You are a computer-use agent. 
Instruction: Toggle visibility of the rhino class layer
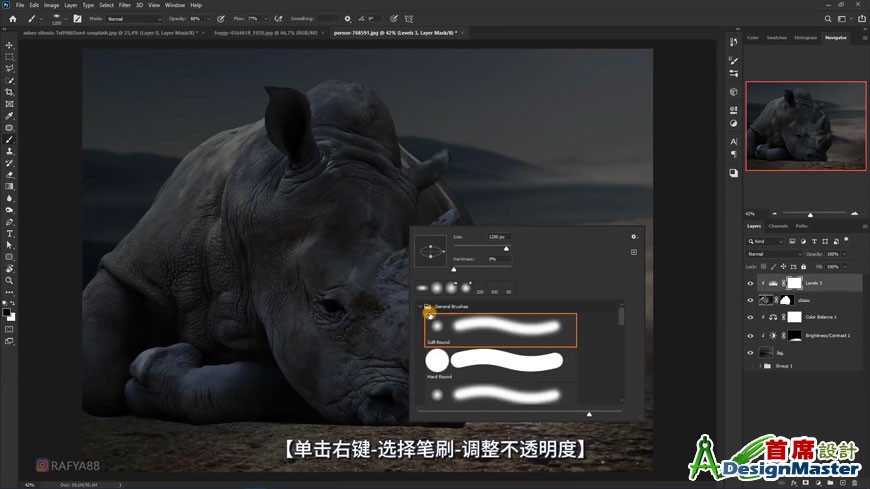(750, 300)
